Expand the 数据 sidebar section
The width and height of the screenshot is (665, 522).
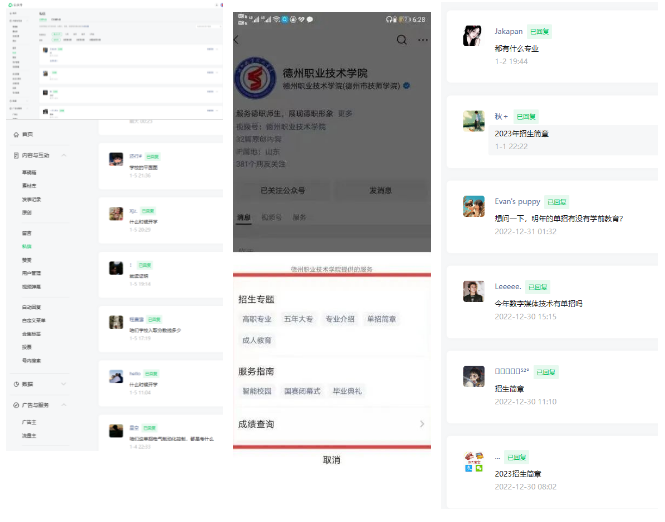pos(65,383)
